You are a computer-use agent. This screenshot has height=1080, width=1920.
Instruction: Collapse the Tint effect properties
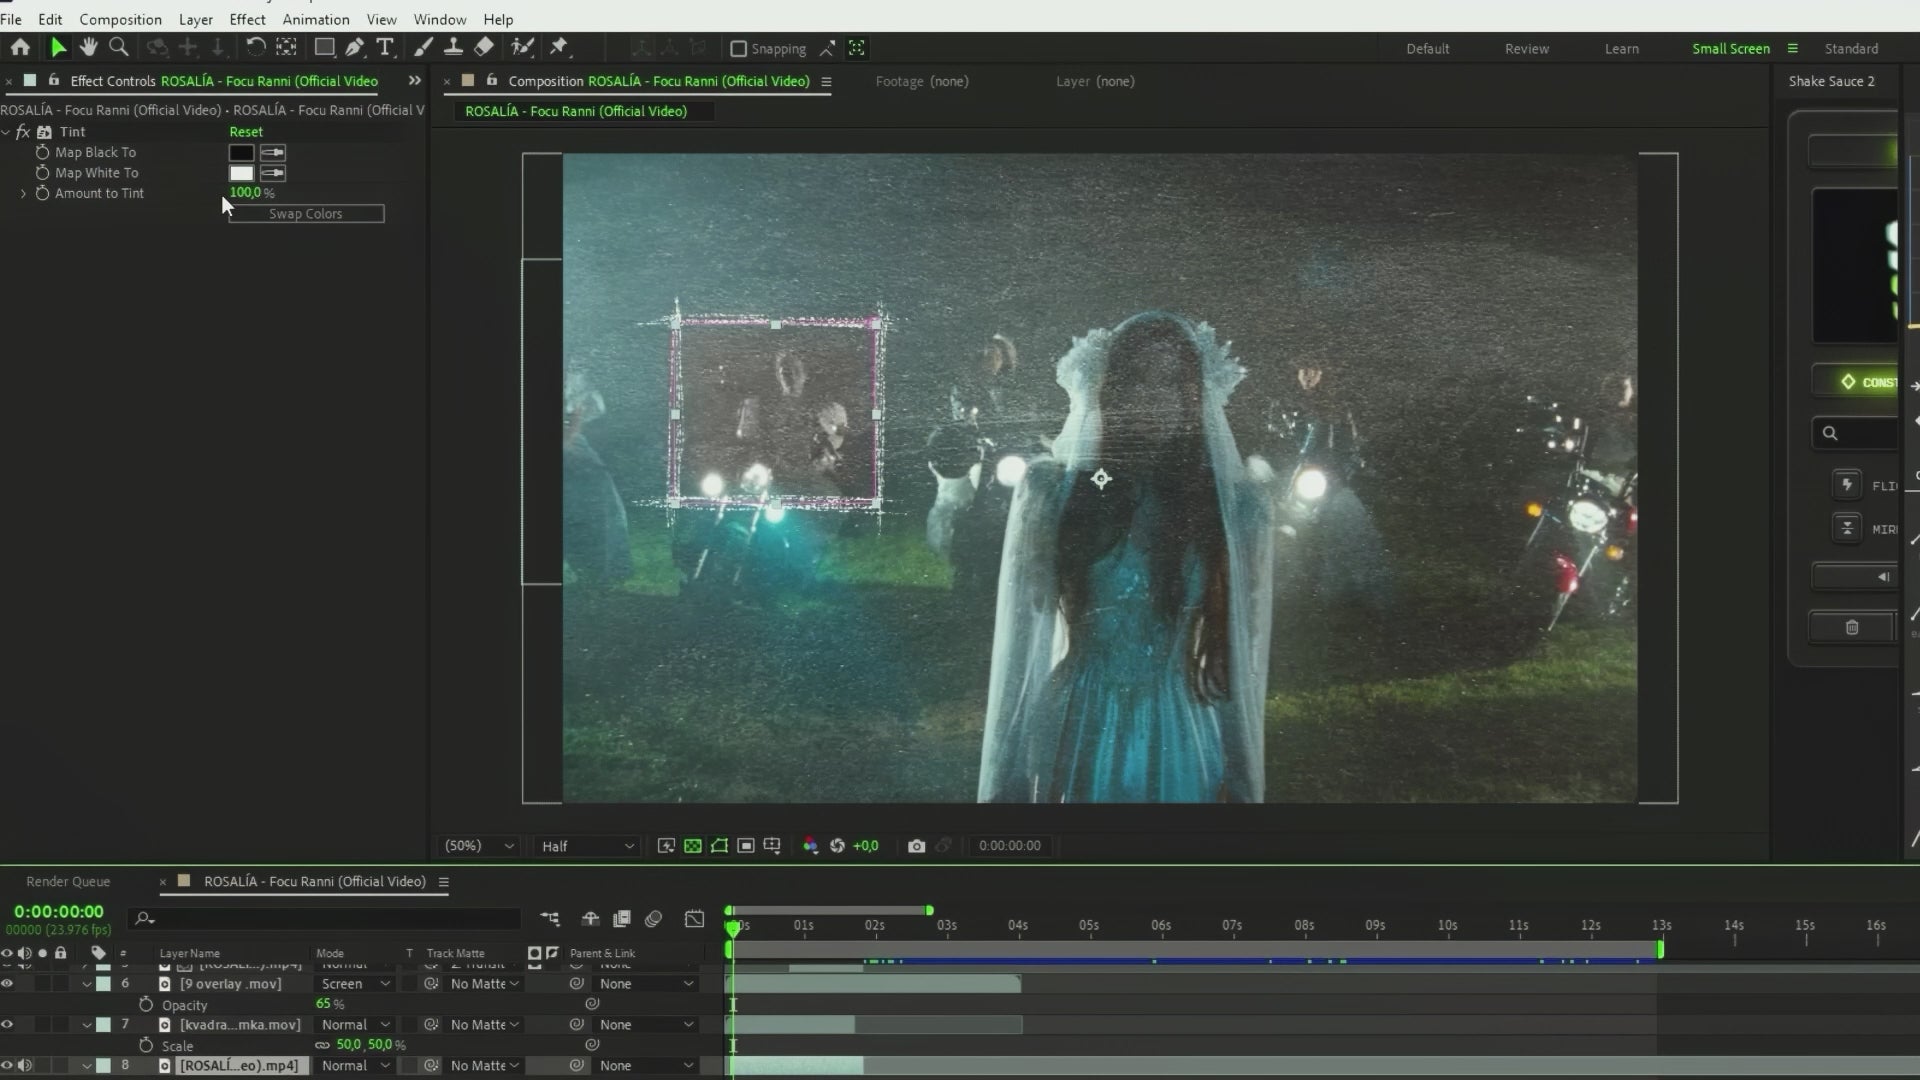coord(6,132)
